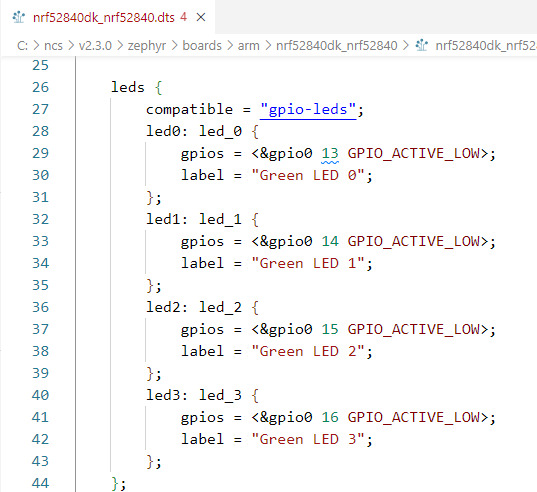Place cursor on the "leds" node name
537x492 pixels.
pos(128,87)
